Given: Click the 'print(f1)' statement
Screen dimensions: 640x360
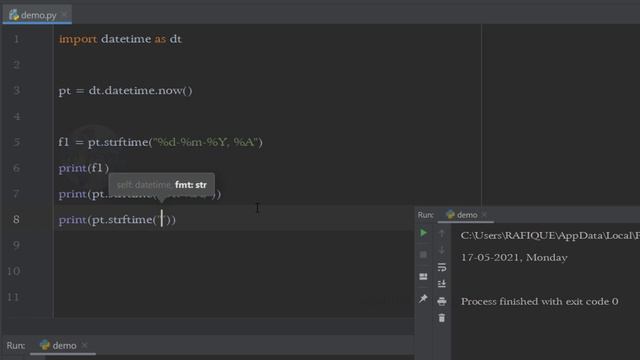Looking at the screenshot, I should [84, 168].
